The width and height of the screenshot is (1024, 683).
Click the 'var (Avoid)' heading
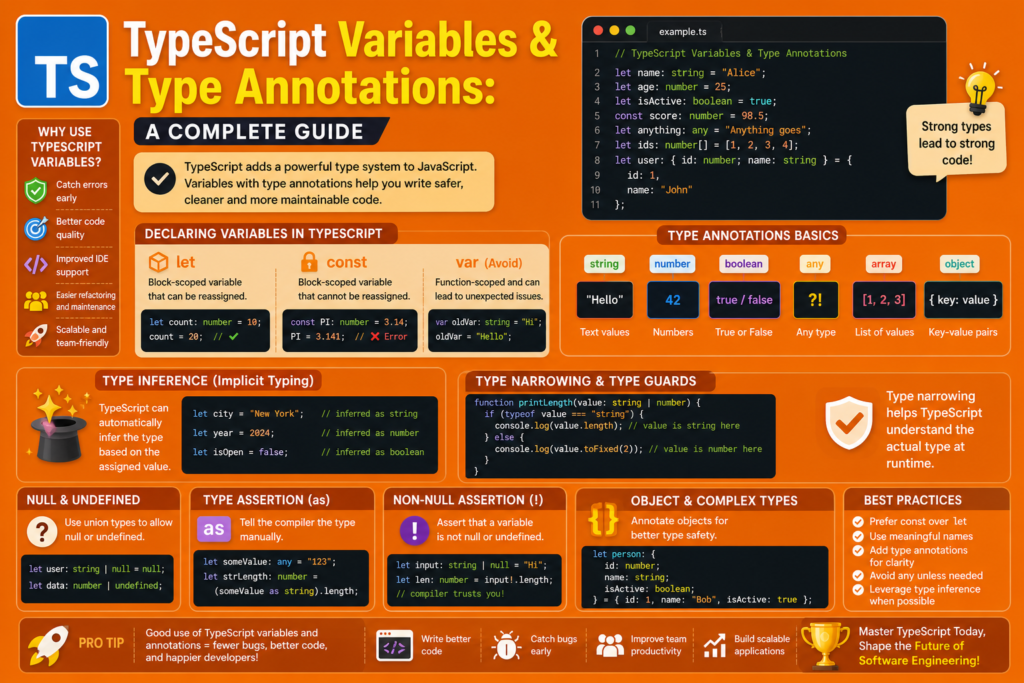click(488, 262)
